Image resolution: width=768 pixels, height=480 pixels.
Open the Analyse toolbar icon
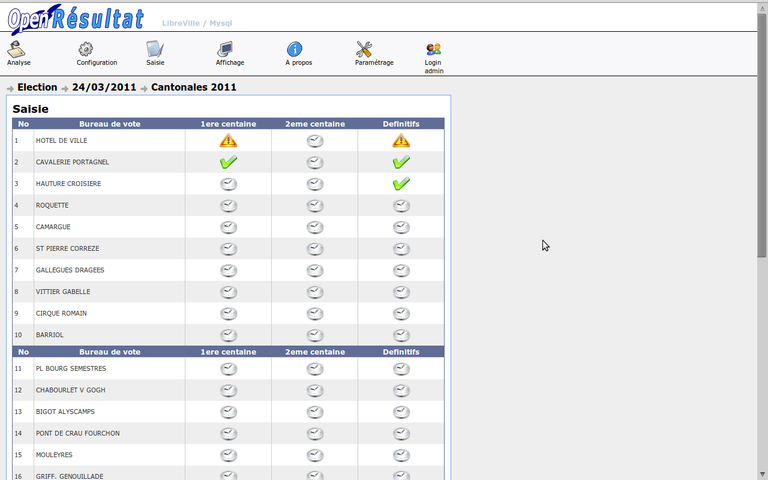[18, 49]
